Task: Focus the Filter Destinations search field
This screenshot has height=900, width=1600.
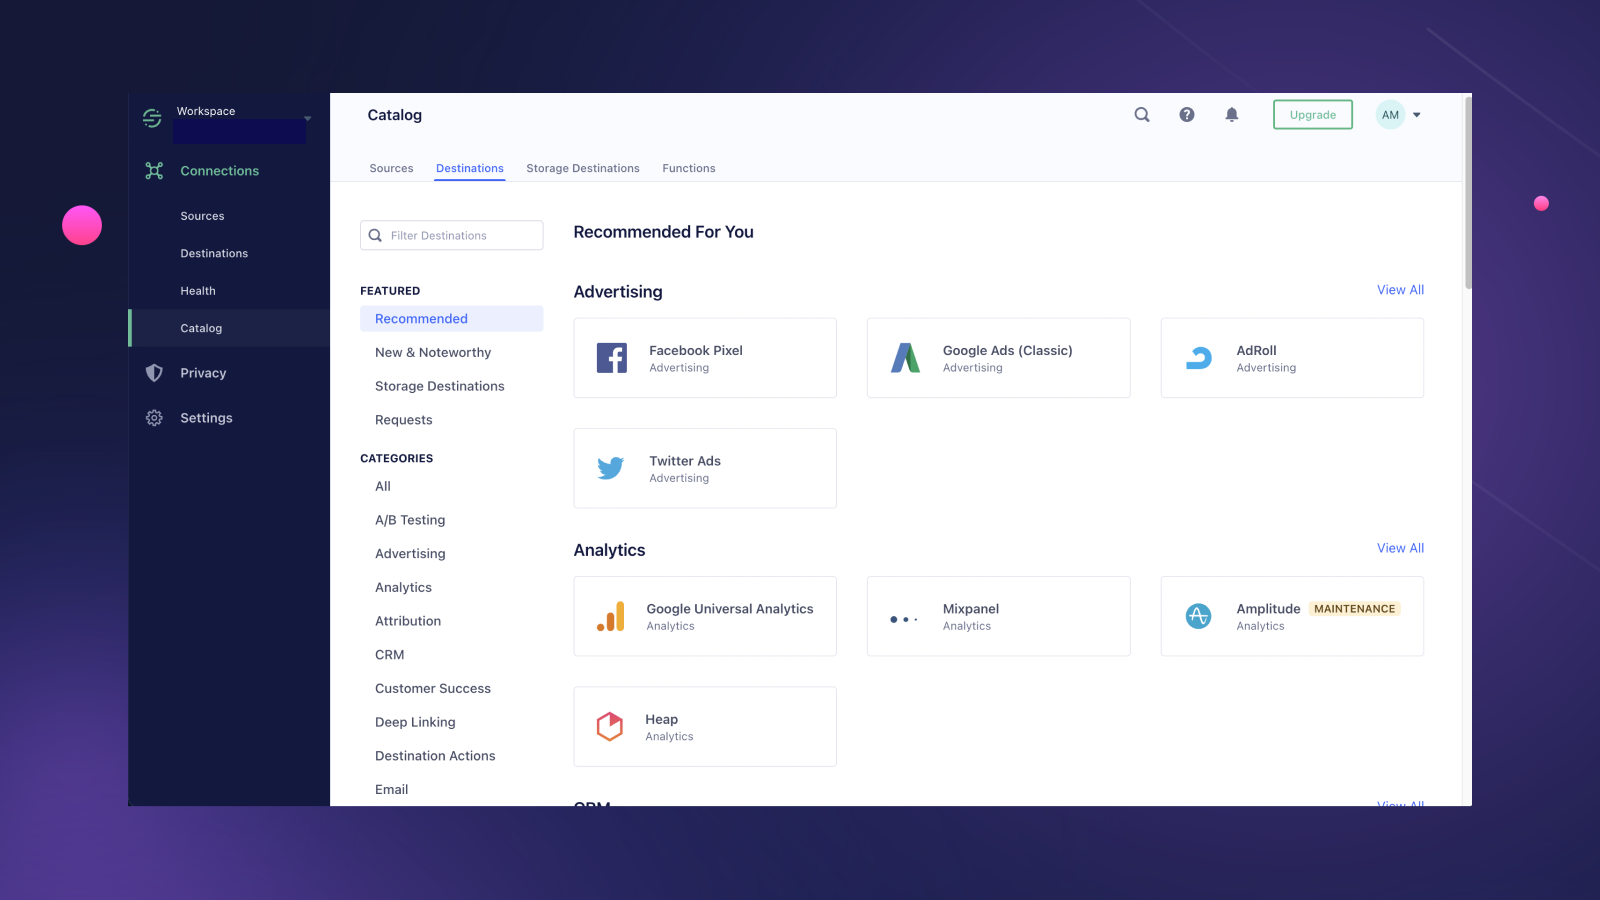Action: (x=451, y=236)
